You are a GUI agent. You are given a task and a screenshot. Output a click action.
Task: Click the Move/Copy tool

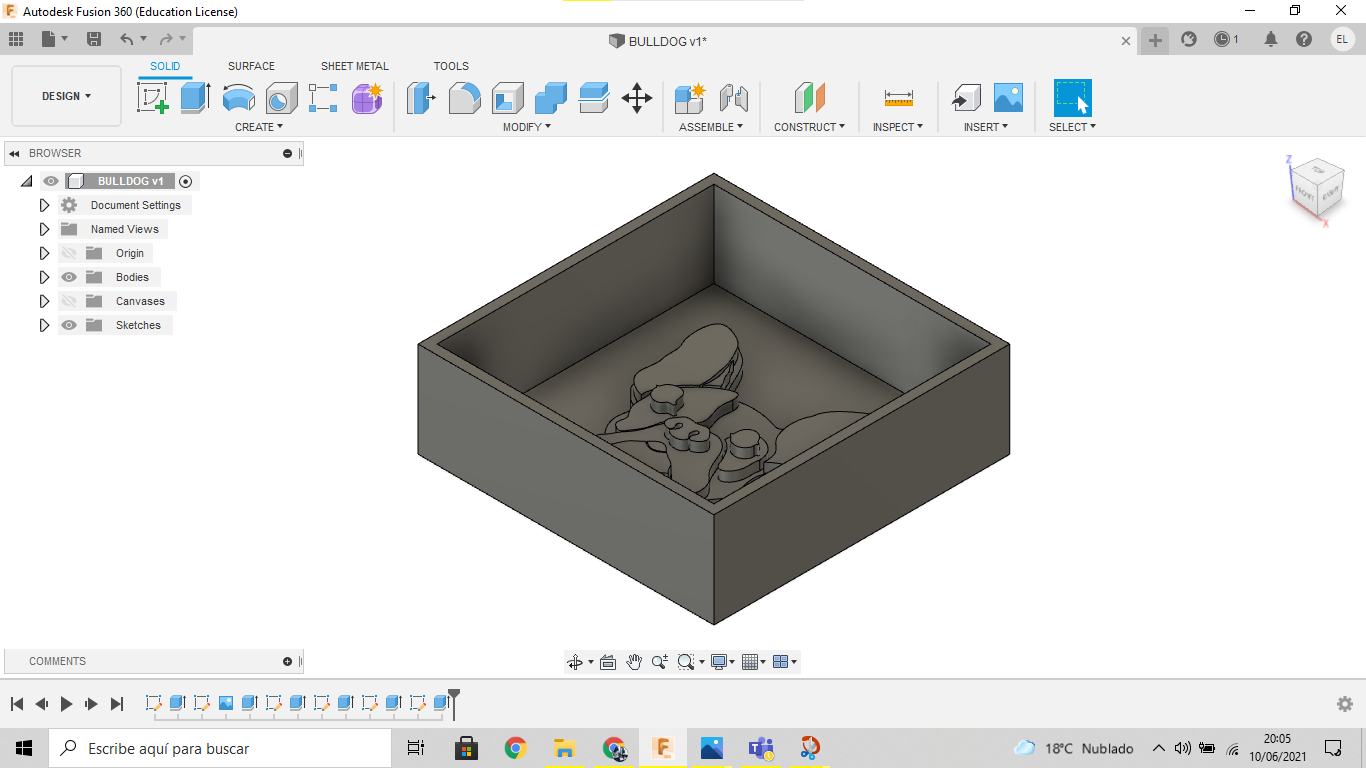click(x=637, y=98)
